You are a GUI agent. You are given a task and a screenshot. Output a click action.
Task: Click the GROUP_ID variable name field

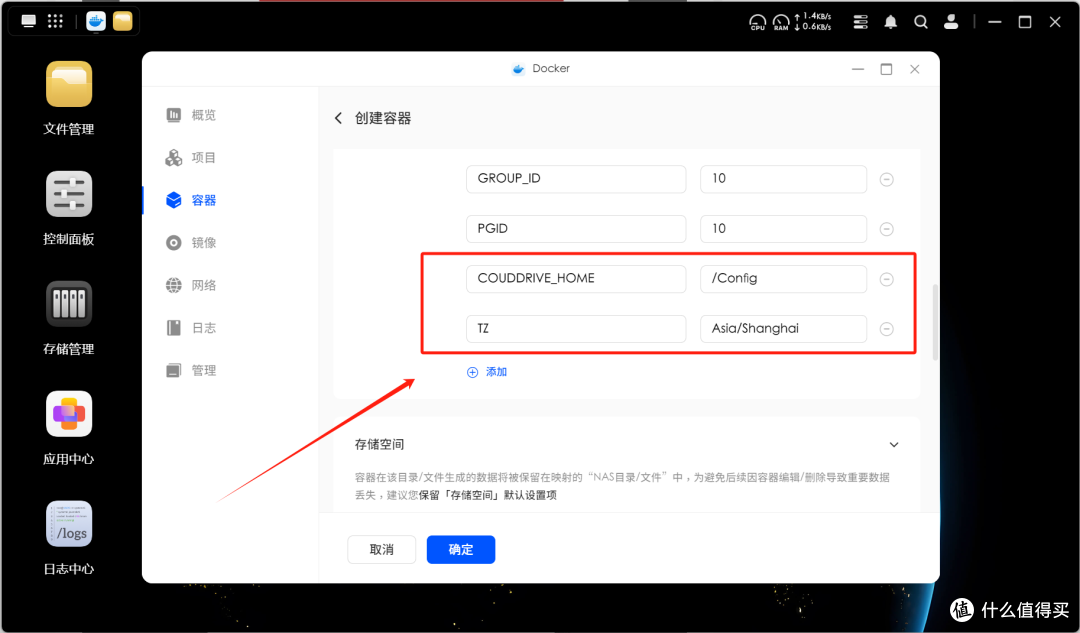point(576,179)
